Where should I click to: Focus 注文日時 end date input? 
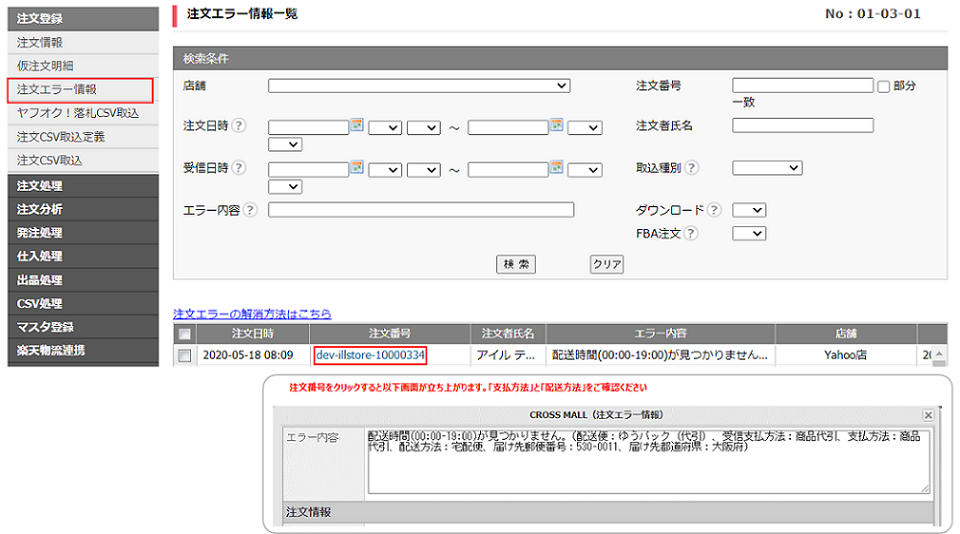[x=508, y=127]
